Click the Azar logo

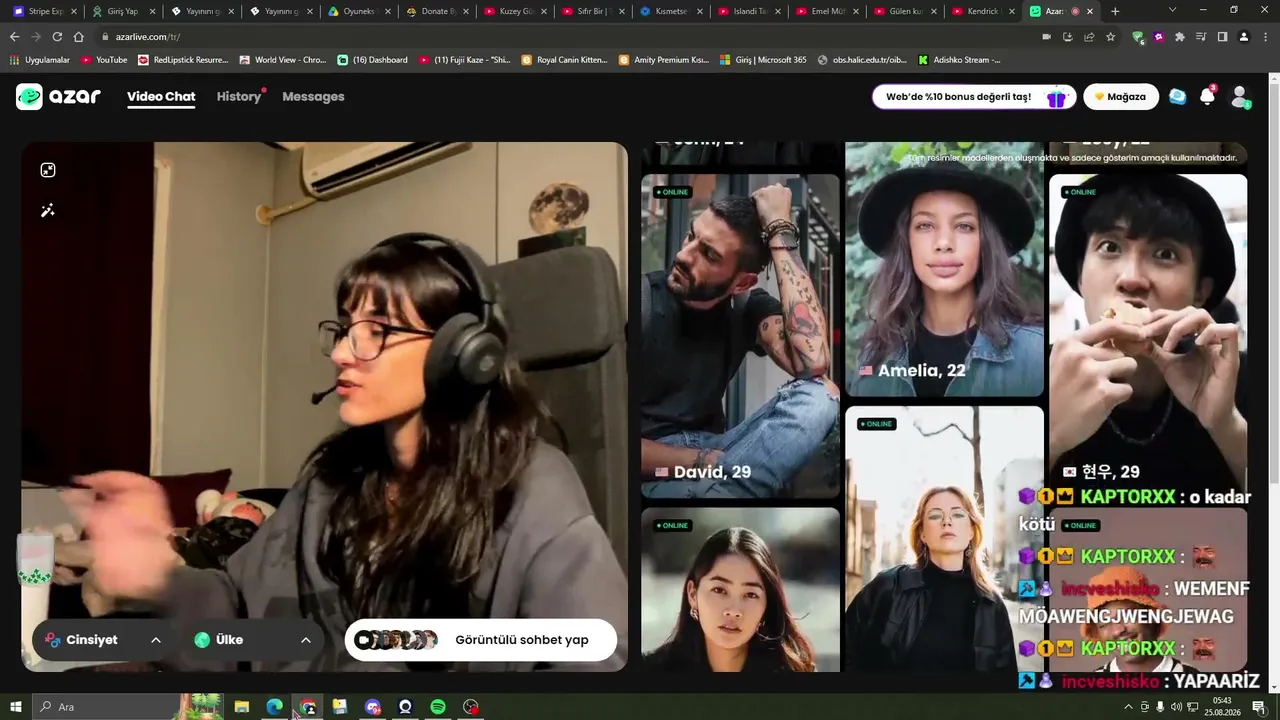(58, 96)
